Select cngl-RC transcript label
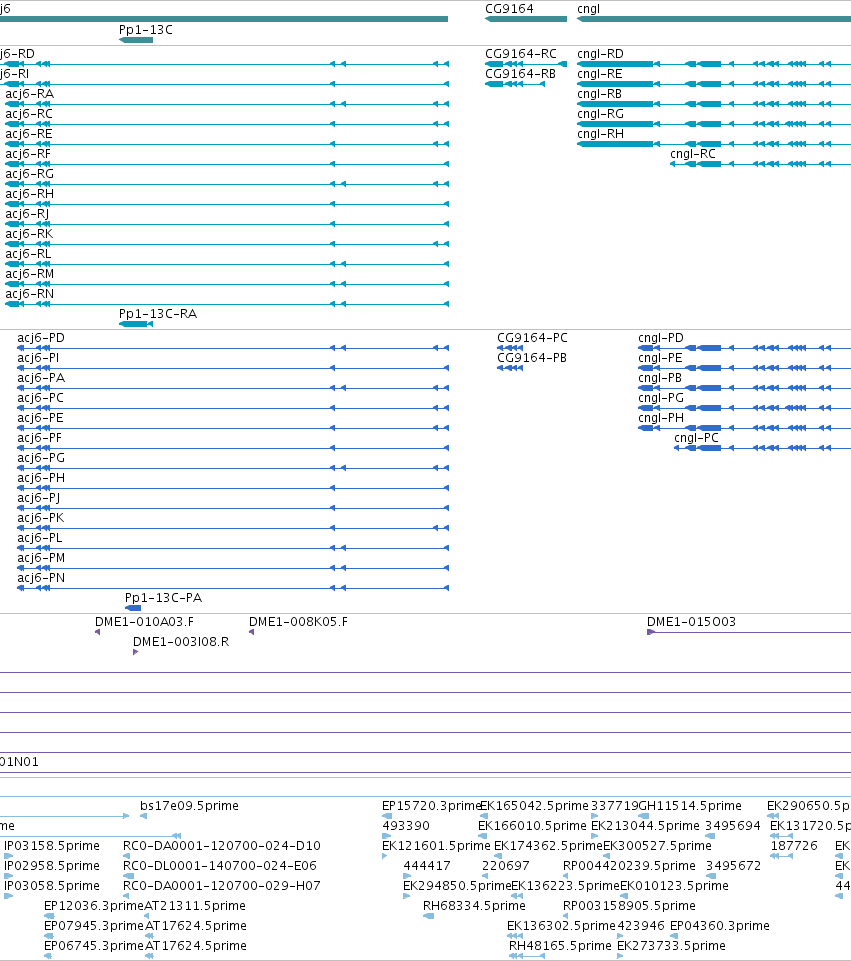This screenshot has width=851, height=961. coord(693,154)
